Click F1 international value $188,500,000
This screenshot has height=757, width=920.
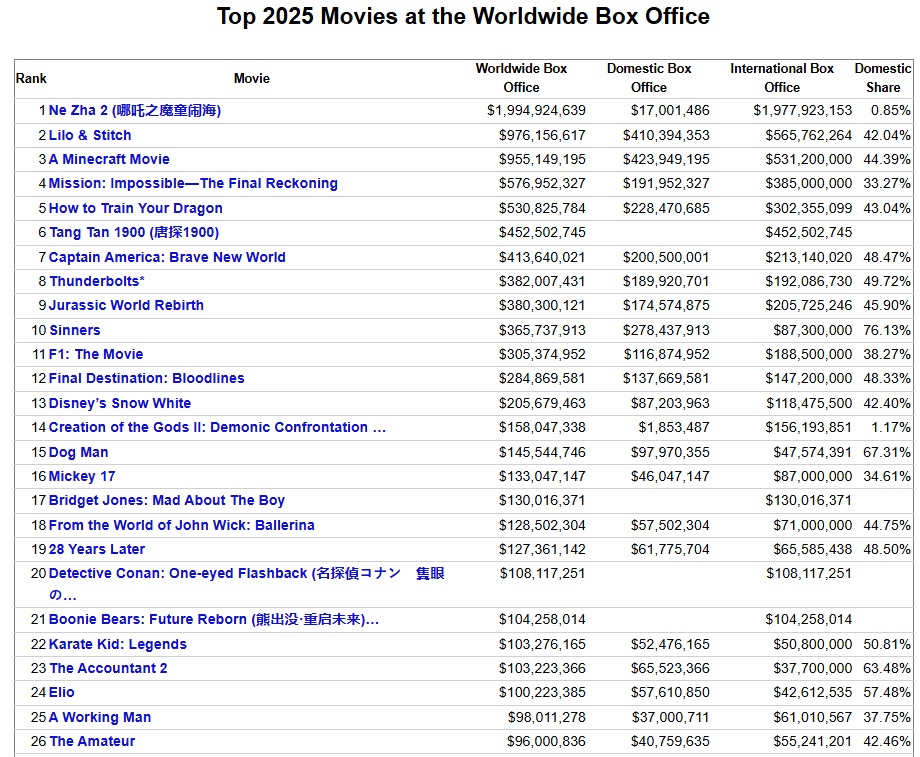[809, 354]
